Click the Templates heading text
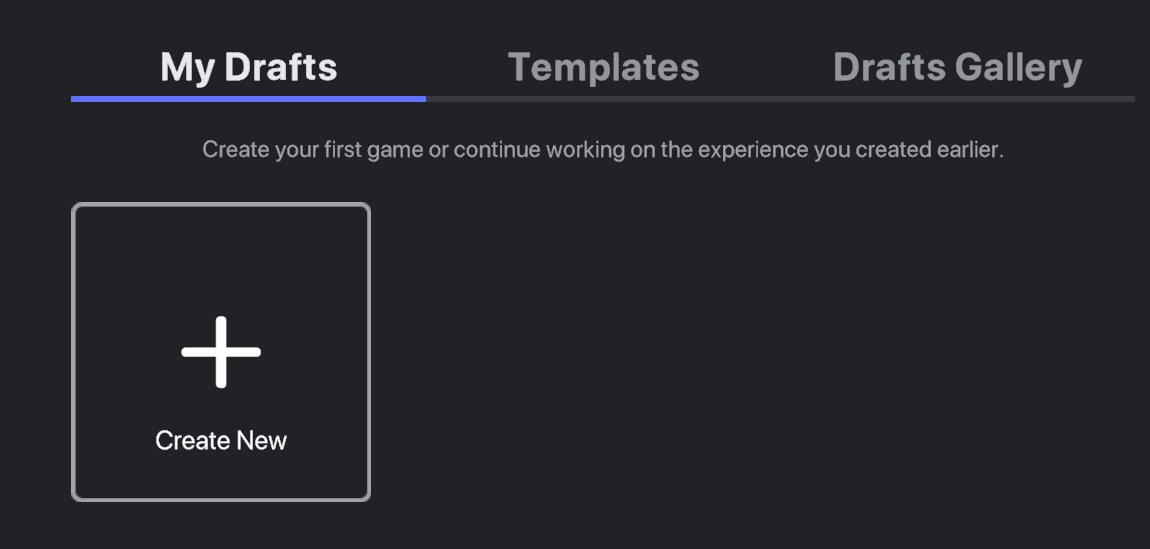1150x549 pixels. 603,67
